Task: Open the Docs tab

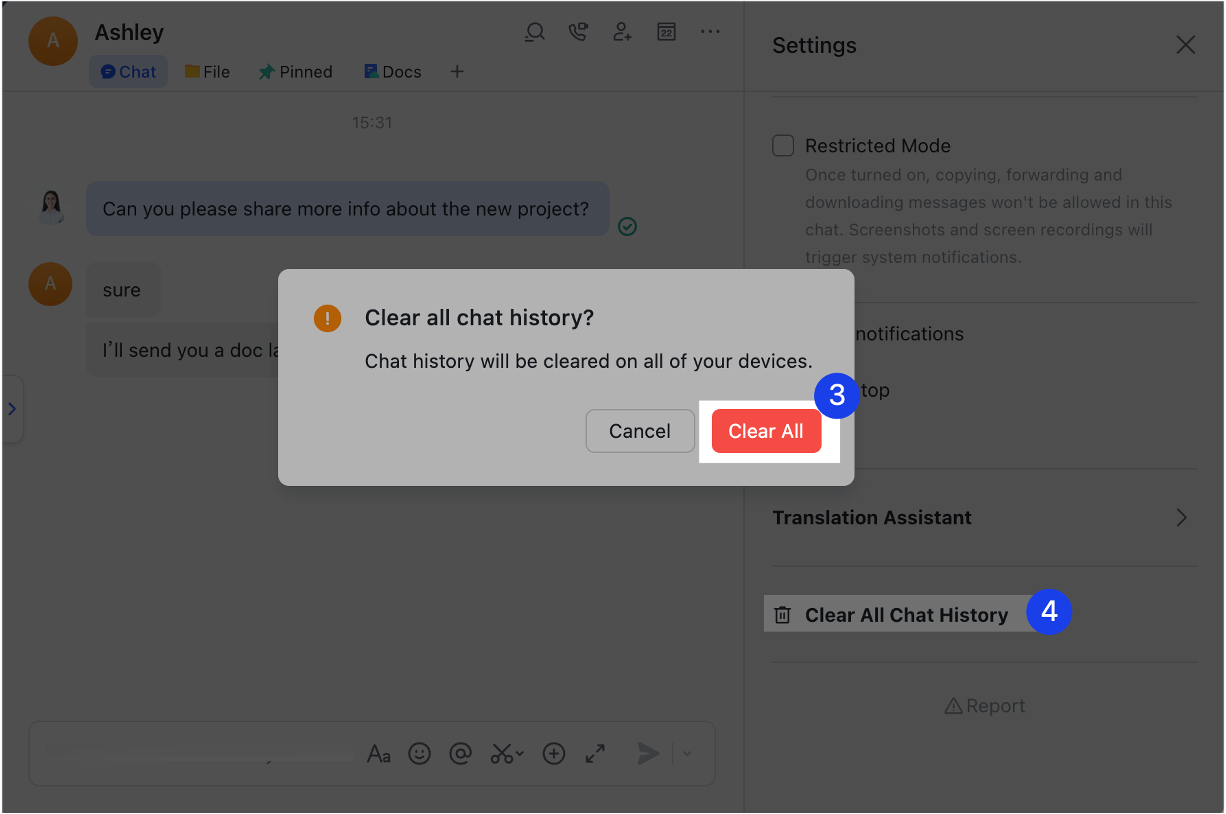Action: (392, 71)
